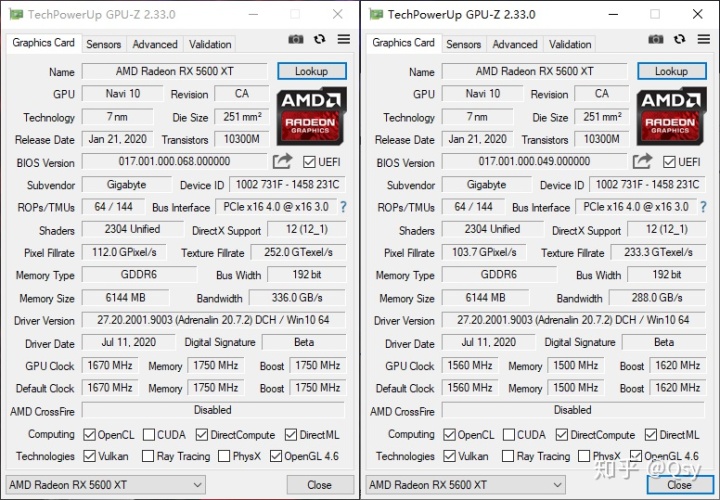Click GPU-Z app icon in right title bar
720x500 pixels.
coord(376,14)
